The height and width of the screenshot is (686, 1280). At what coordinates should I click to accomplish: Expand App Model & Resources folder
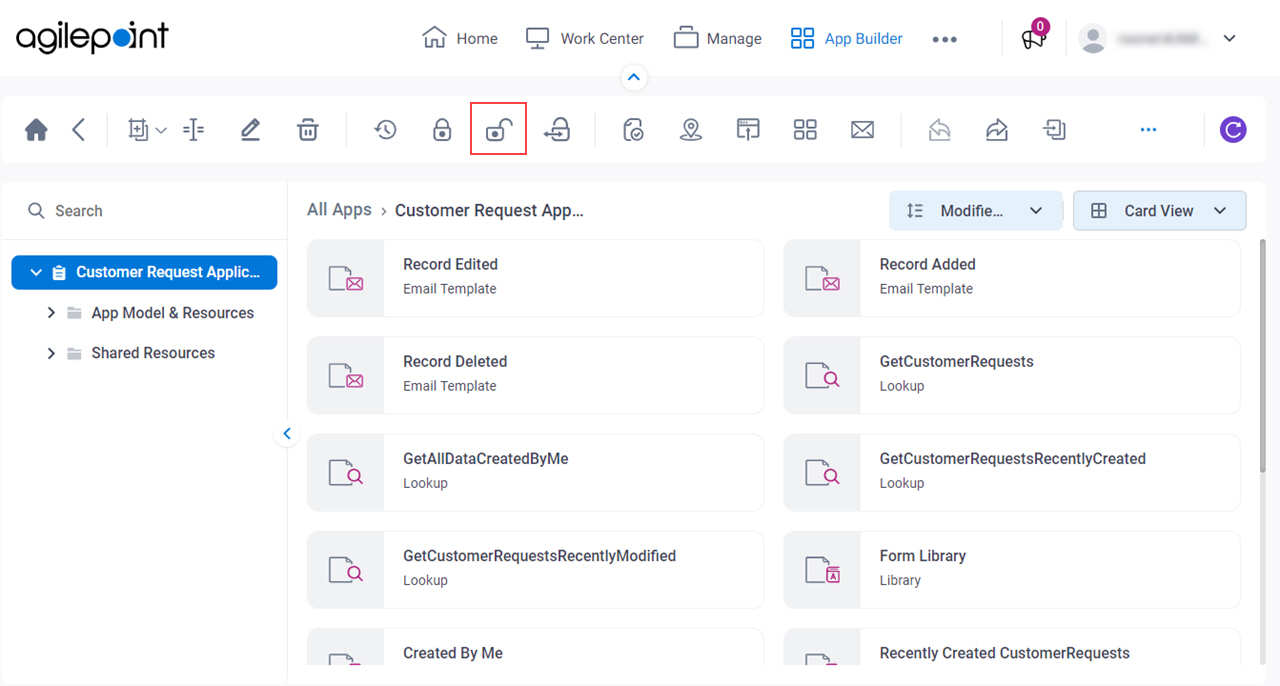pos(51,313)
